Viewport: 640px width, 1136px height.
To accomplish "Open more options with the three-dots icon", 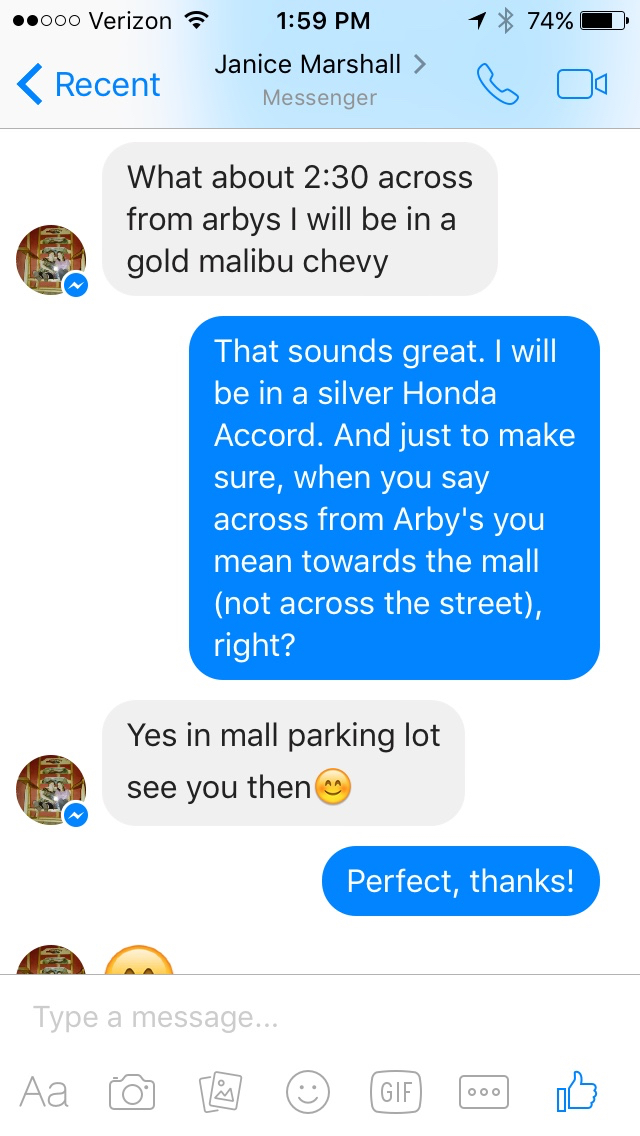I will (x=483, y=1091).
